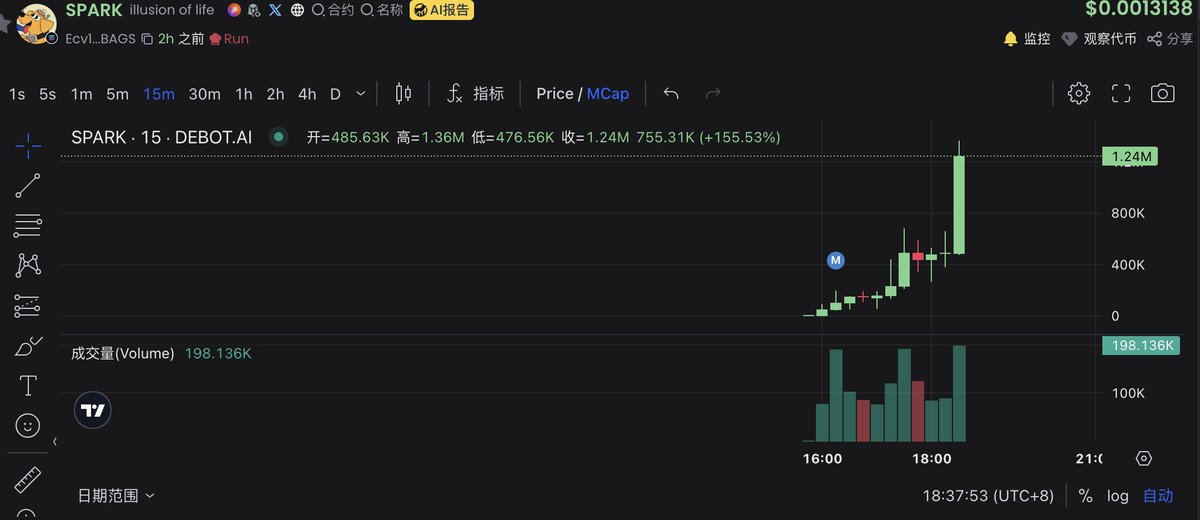Click the favorite star beside the token avatar
The width and height of the screenshot is (1200, 520).
(x=5, y=24)
